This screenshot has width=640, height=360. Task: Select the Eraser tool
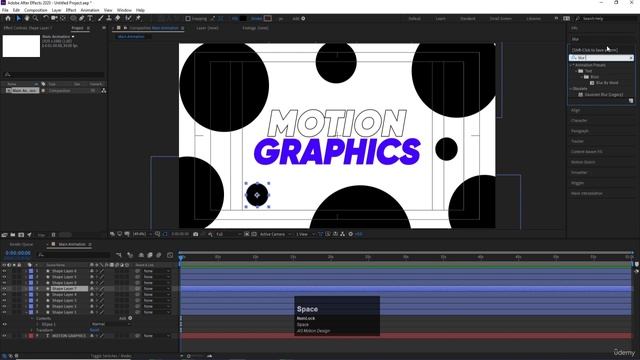coord(118,18)
